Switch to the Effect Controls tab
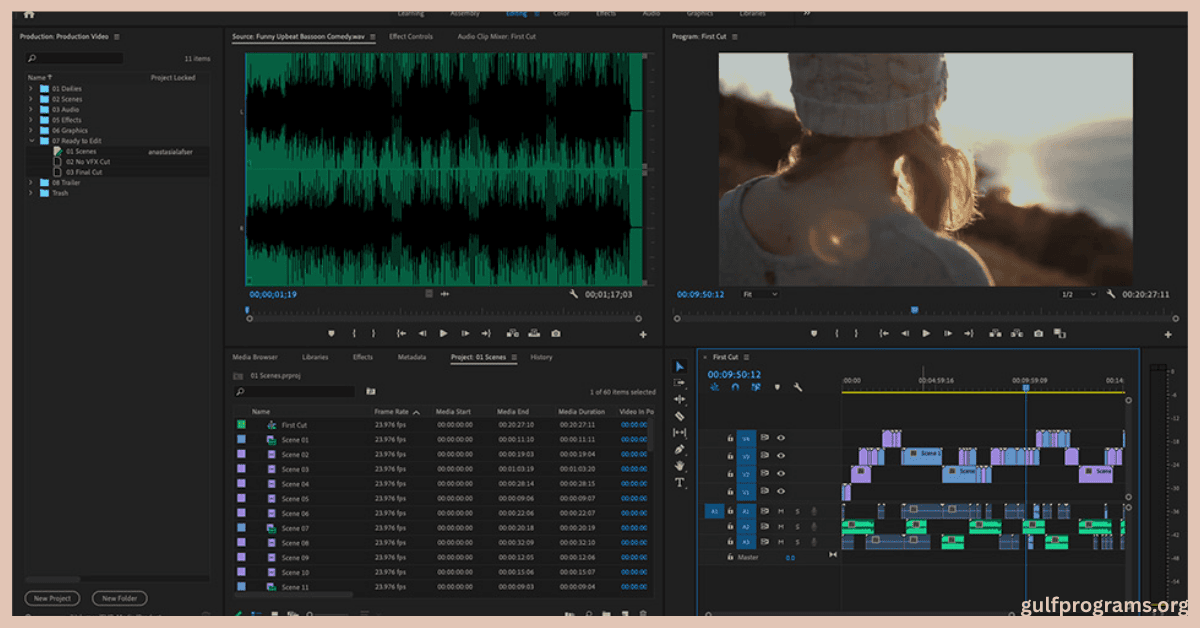The image size is (1200, 628). point(410,37)
